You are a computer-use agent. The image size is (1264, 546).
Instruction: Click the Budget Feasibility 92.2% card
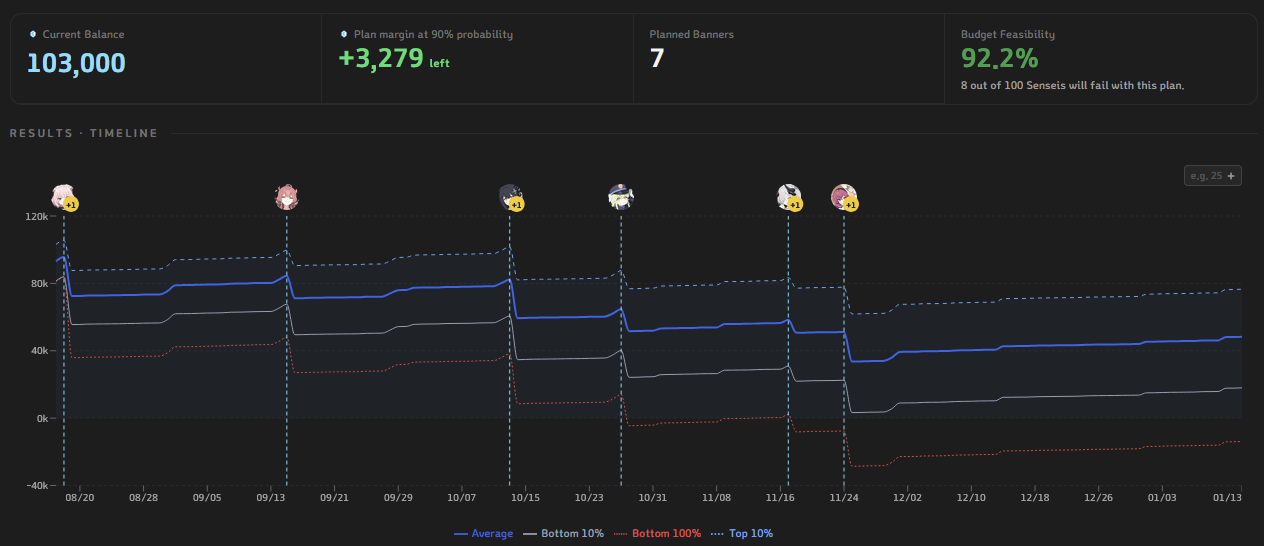pos(1100,58)
